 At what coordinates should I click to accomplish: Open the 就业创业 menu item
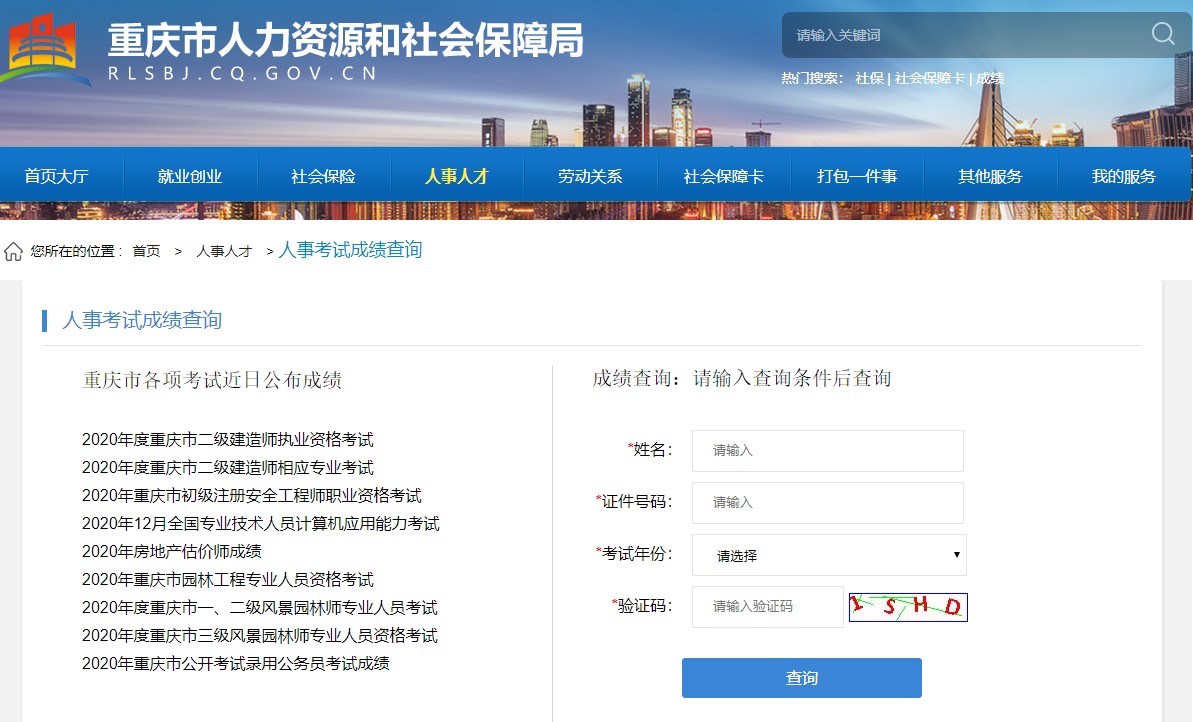coord(190,175)
